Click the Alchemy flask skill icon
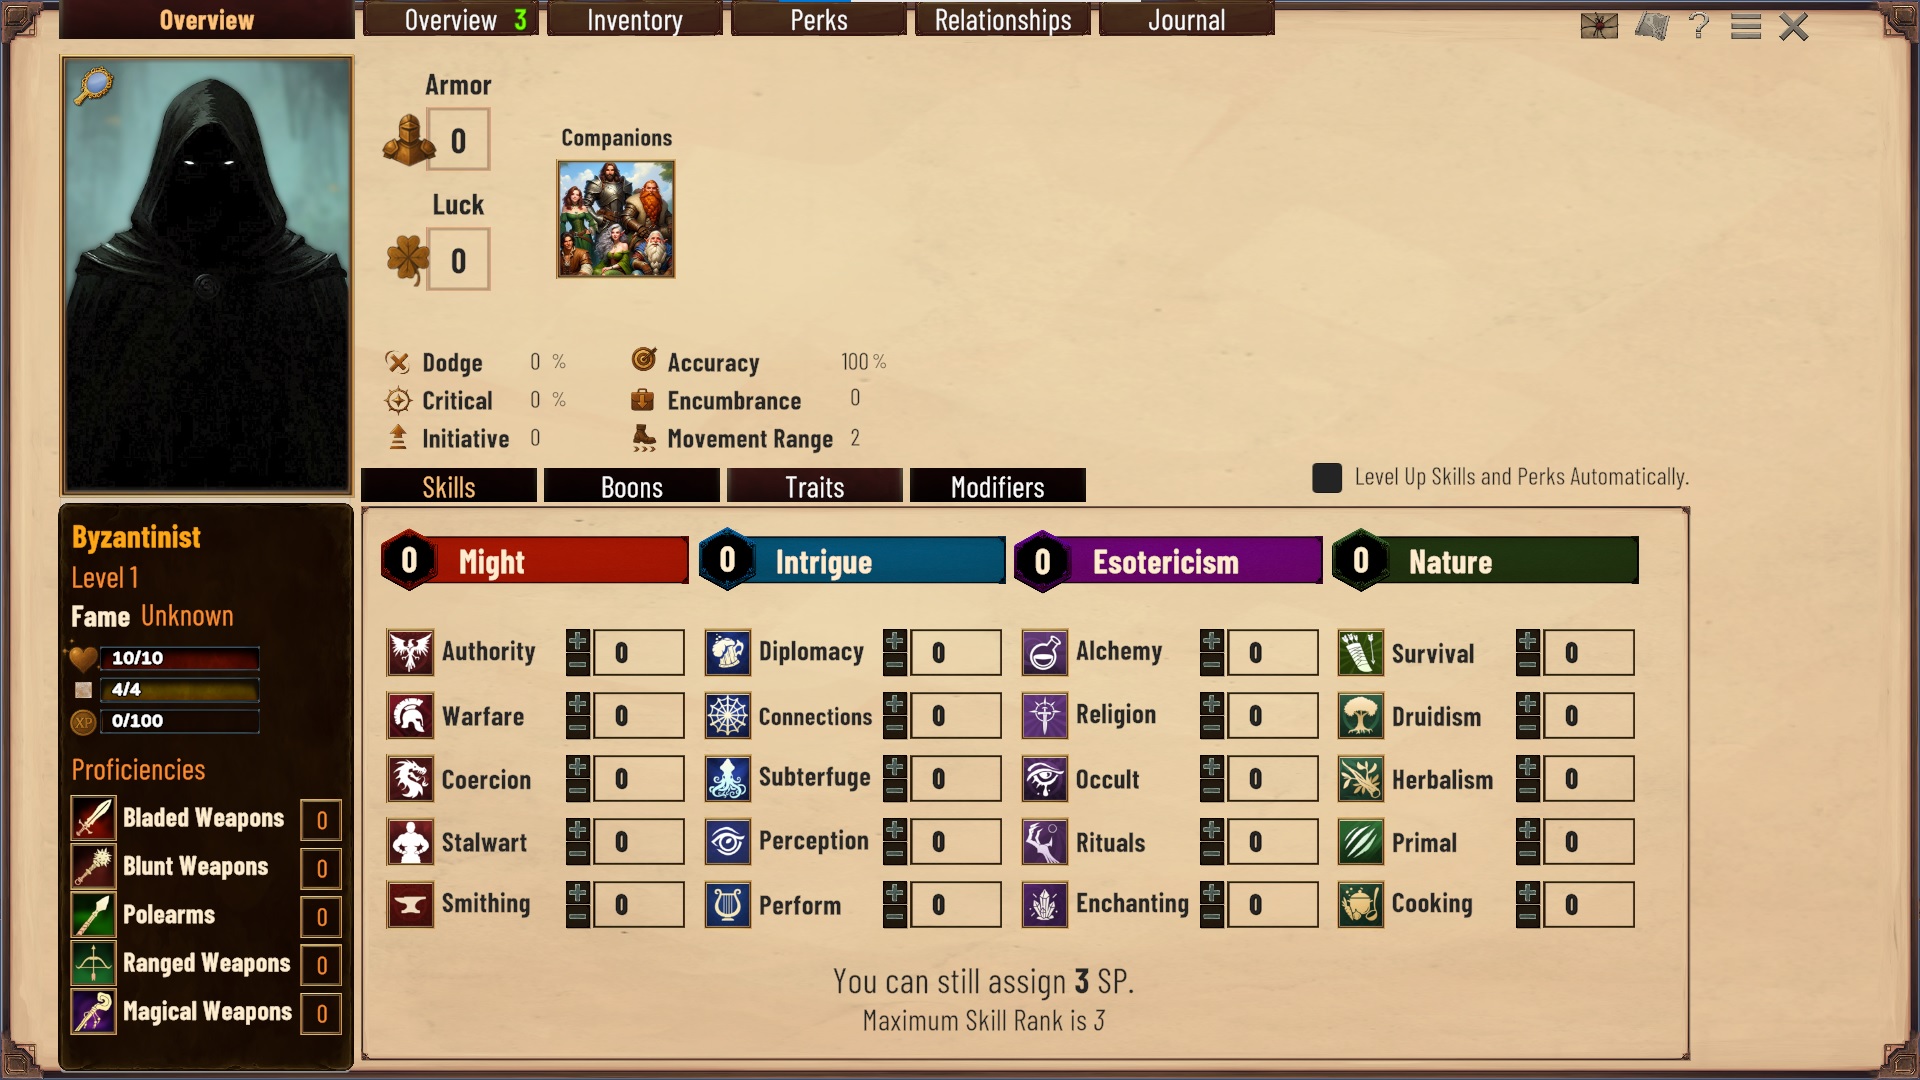 pos(1044,653)
